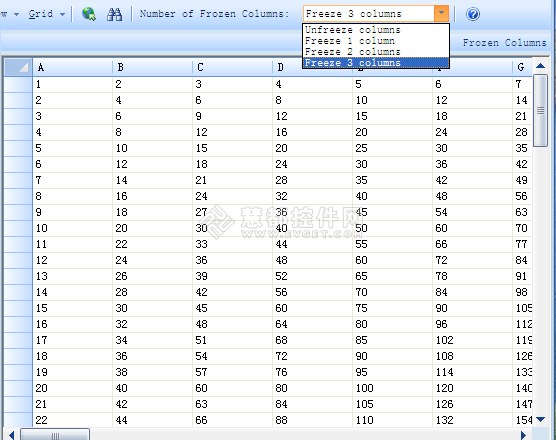Click the row header for row 1
The image size is (556, 440).
click(x=18, y=84)
